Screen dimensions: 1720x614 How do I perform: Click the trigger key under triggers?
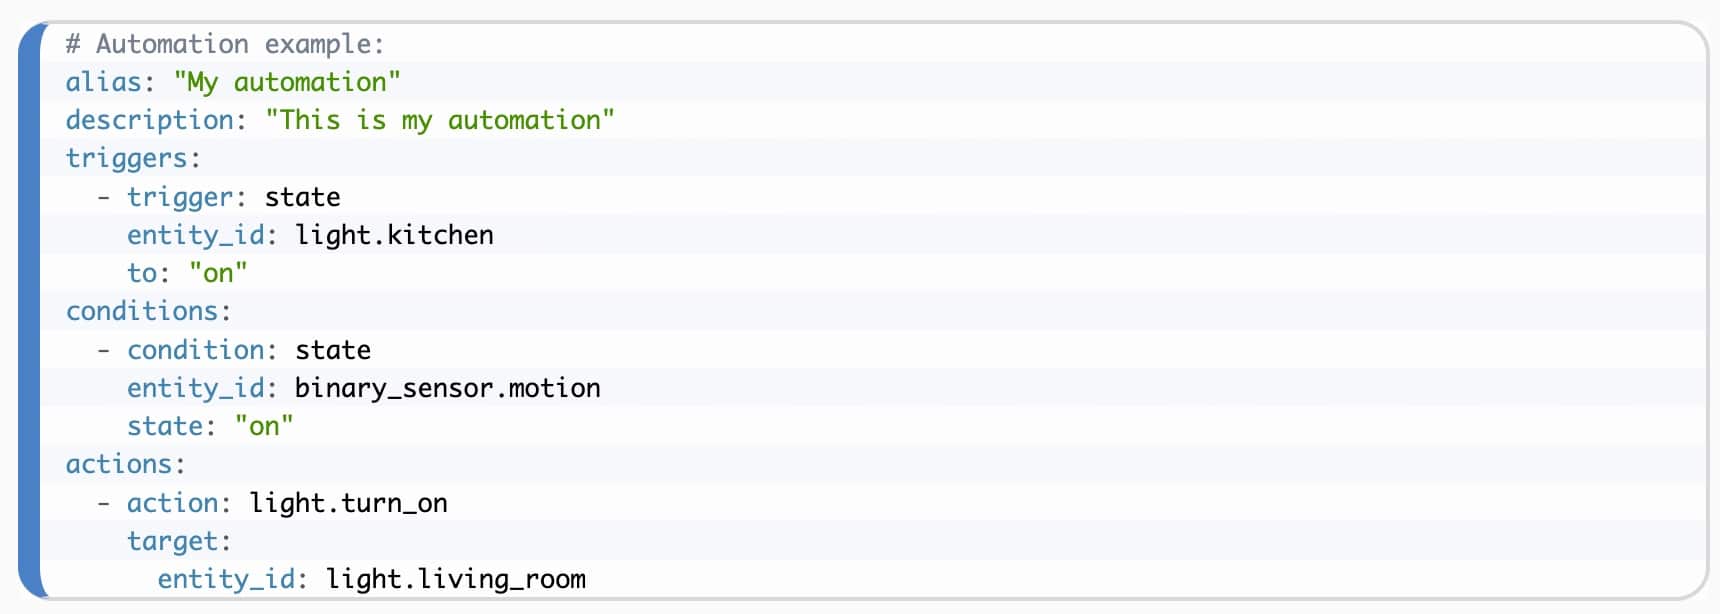pos(179,197)
